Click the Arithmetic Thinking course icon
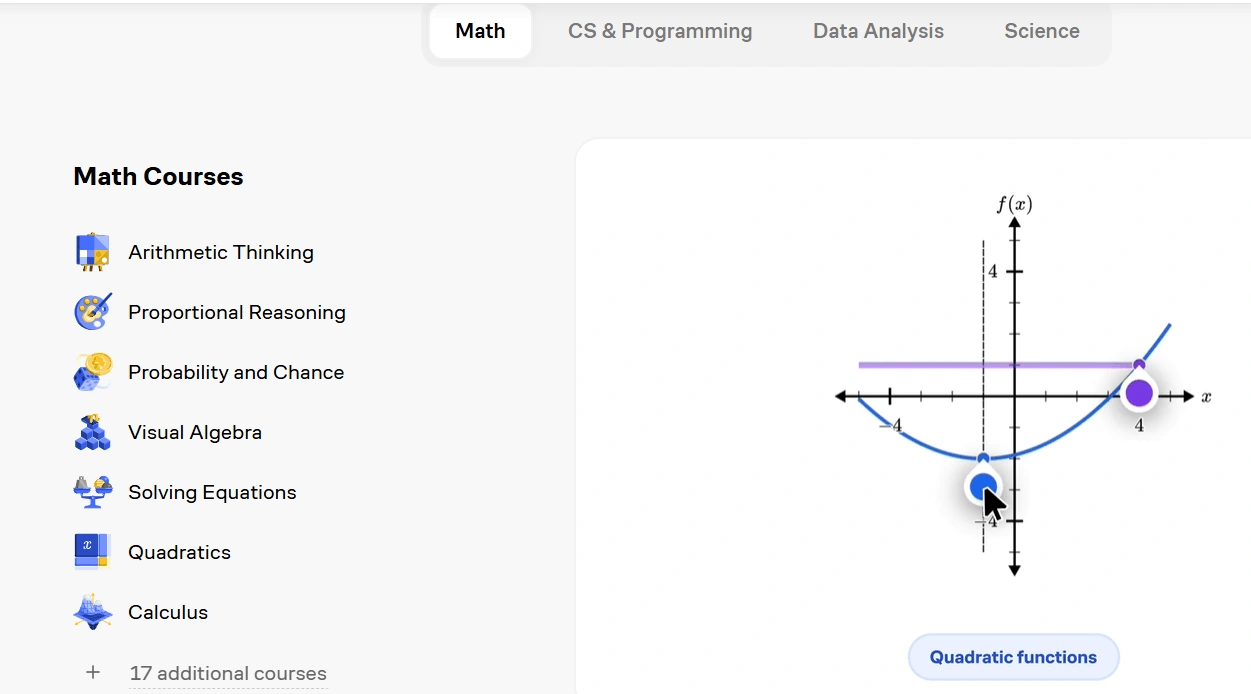The image size is (1251, 694). tap(93, 252)
